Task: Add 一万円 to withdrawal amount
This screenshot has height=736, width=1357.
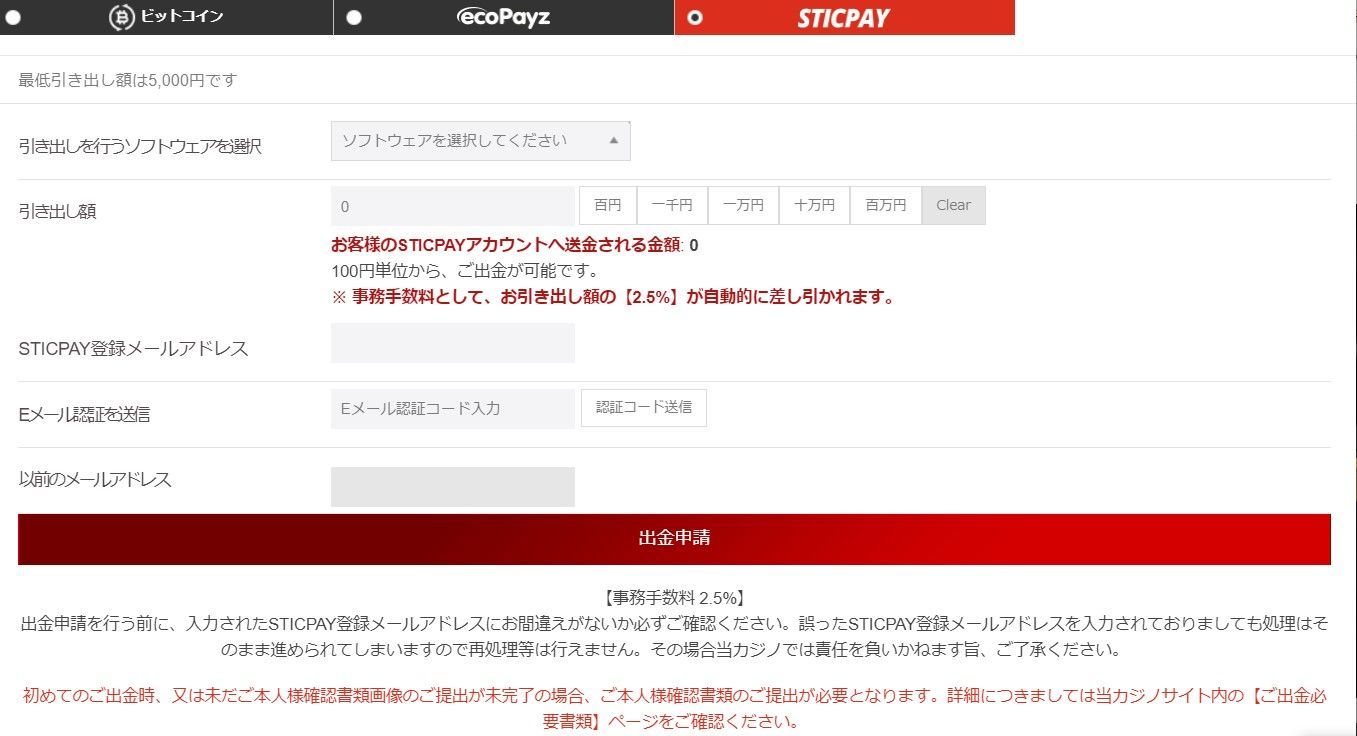Action: pos(743,205)
